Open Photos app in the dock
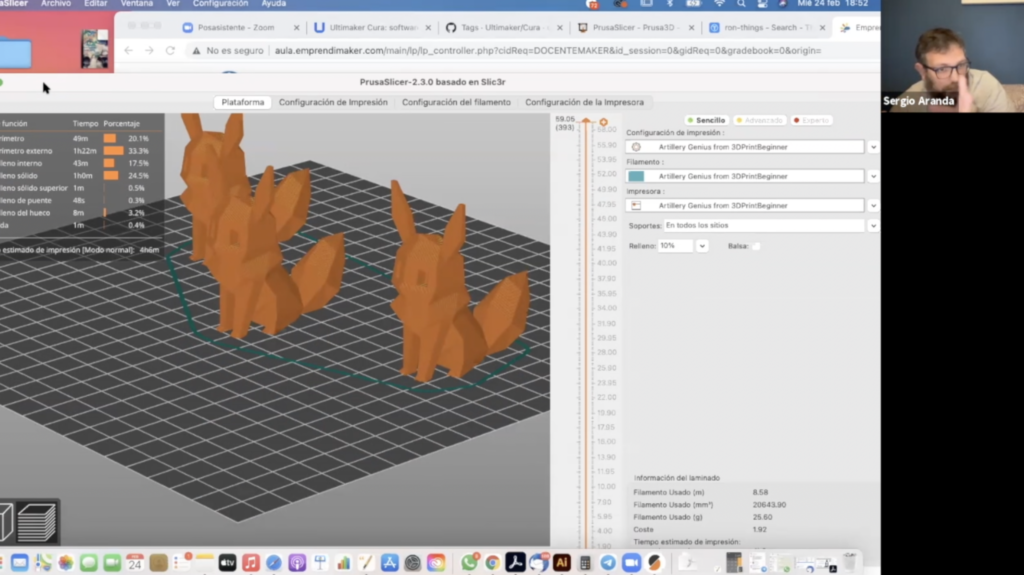The height and width of the screenshot is (575, 1024). pos(65,563)
